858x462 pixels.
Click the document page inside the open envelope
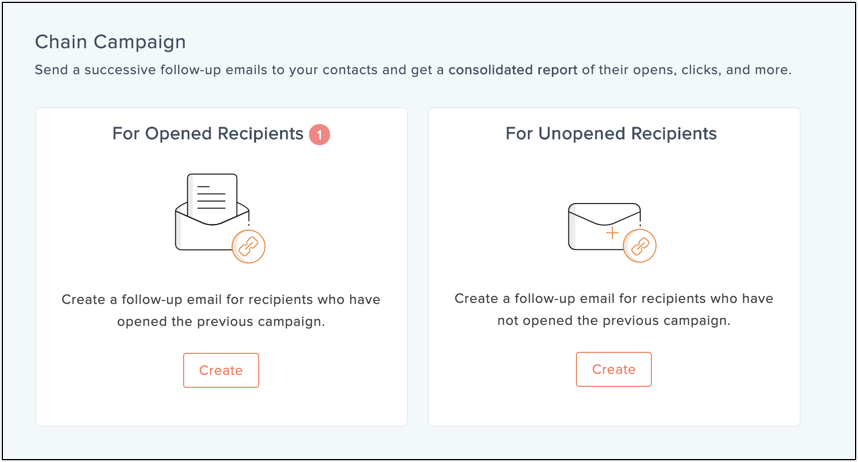point(212,197)
